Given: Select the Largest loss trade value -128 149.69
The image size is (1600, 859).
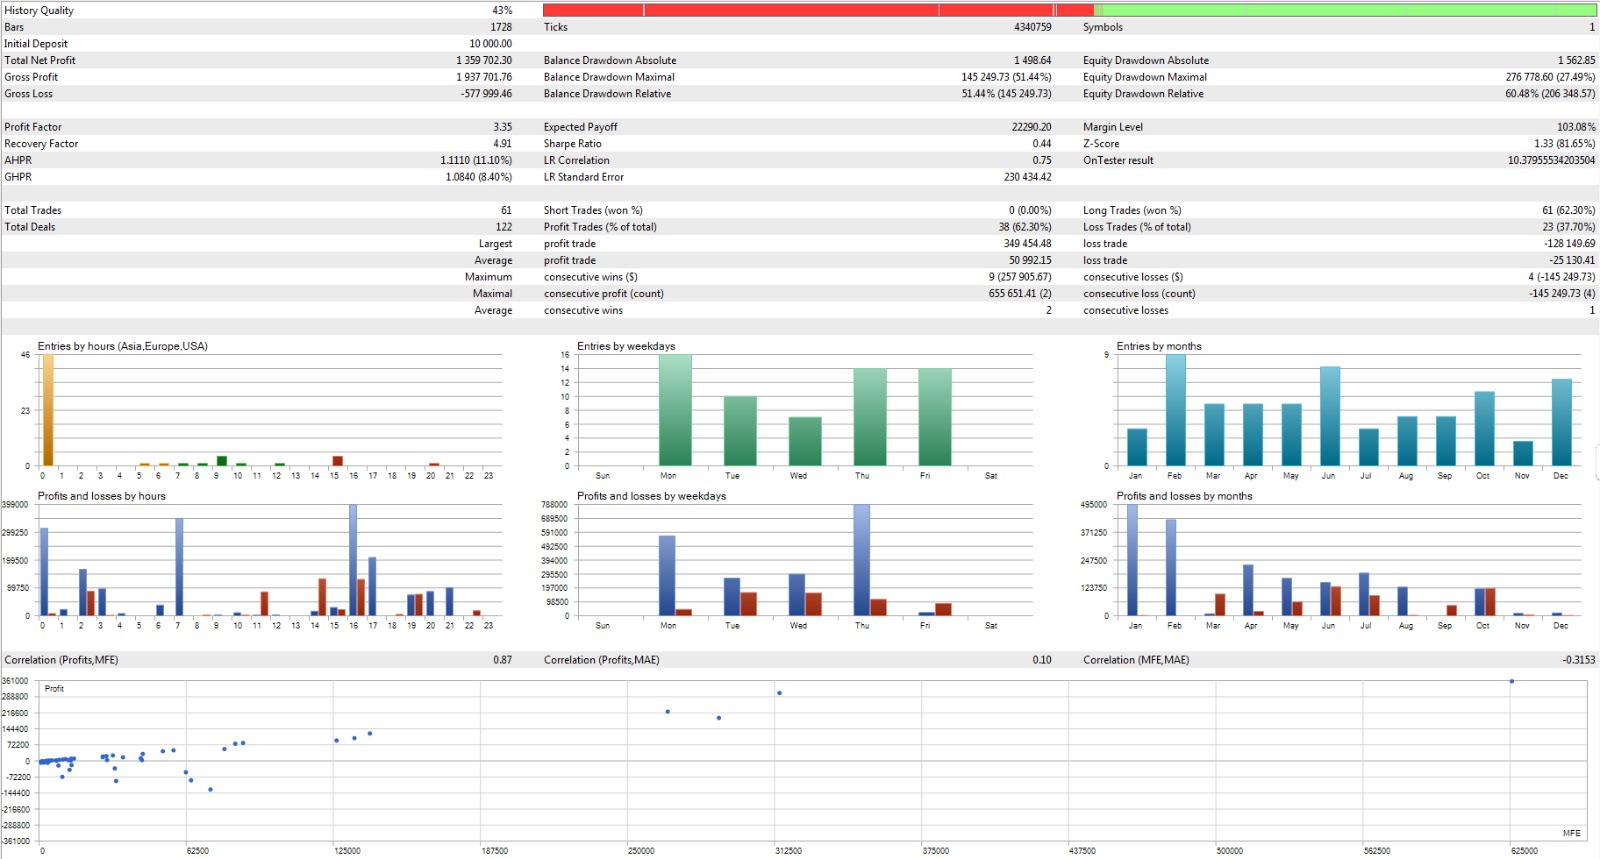Looking at the screenshot, I should 1570,244.
